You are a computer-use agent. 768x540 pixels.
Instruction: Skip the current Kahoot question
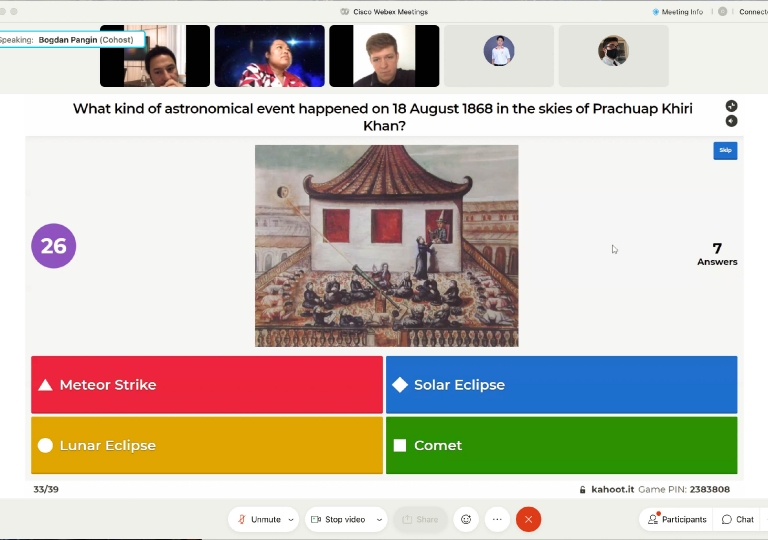tap(725, 150)
